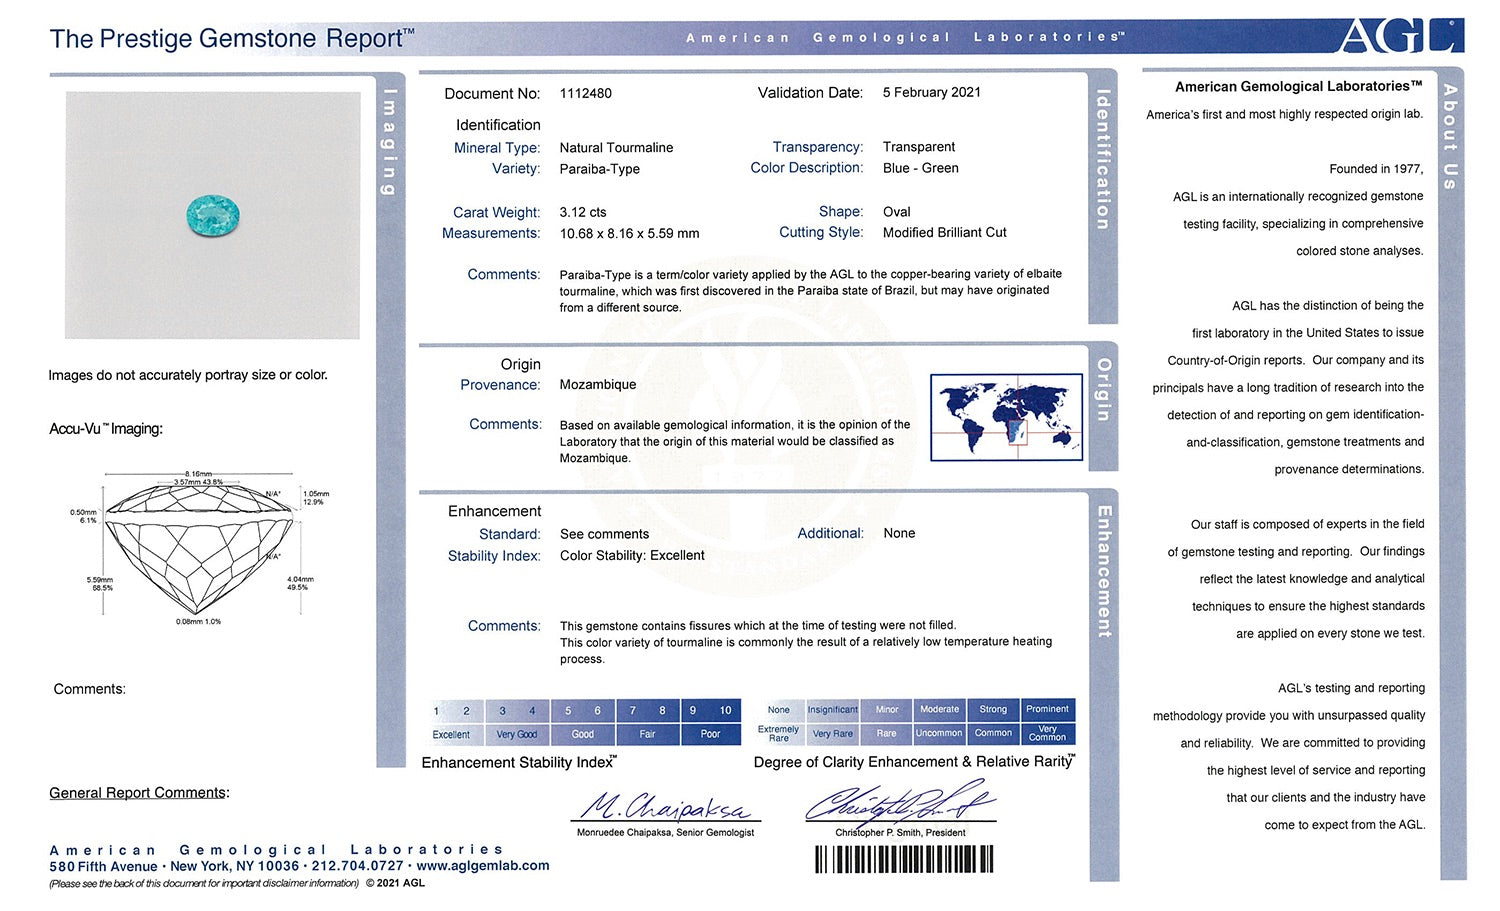1500x911 pixels.
Task: Click the Strong cell in the clarity scale
Action: (993, 710)
